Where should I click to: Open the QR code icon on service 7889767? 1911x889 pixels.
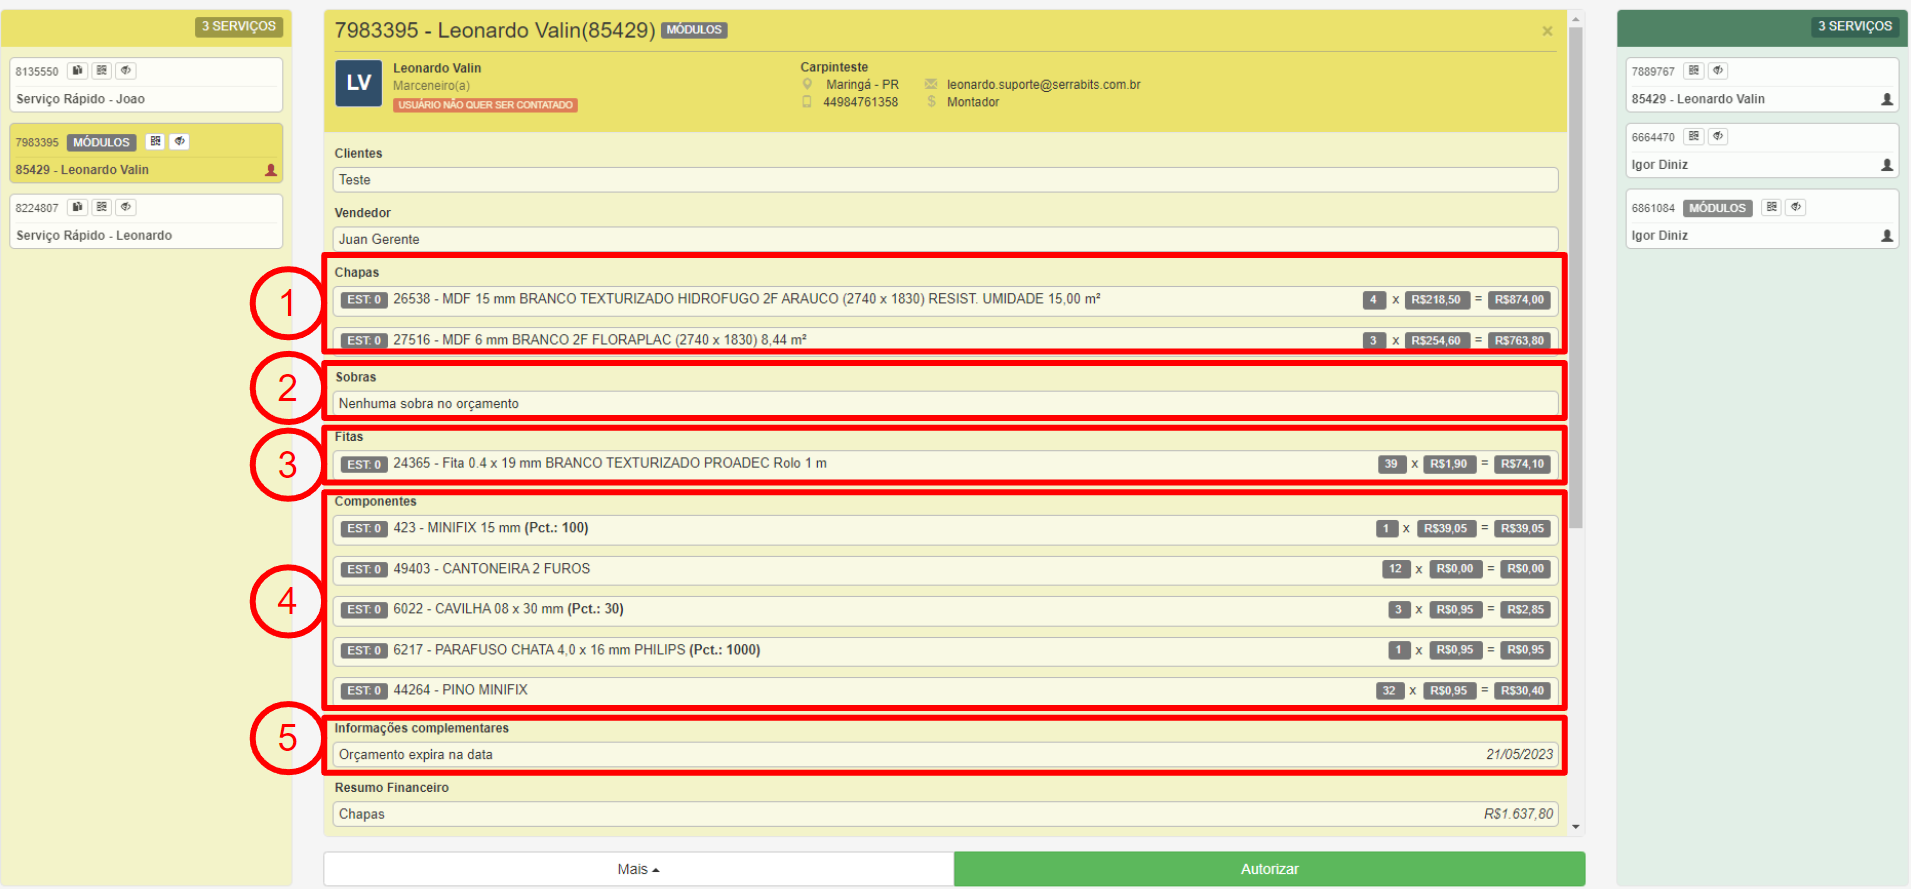[1694, 71]
